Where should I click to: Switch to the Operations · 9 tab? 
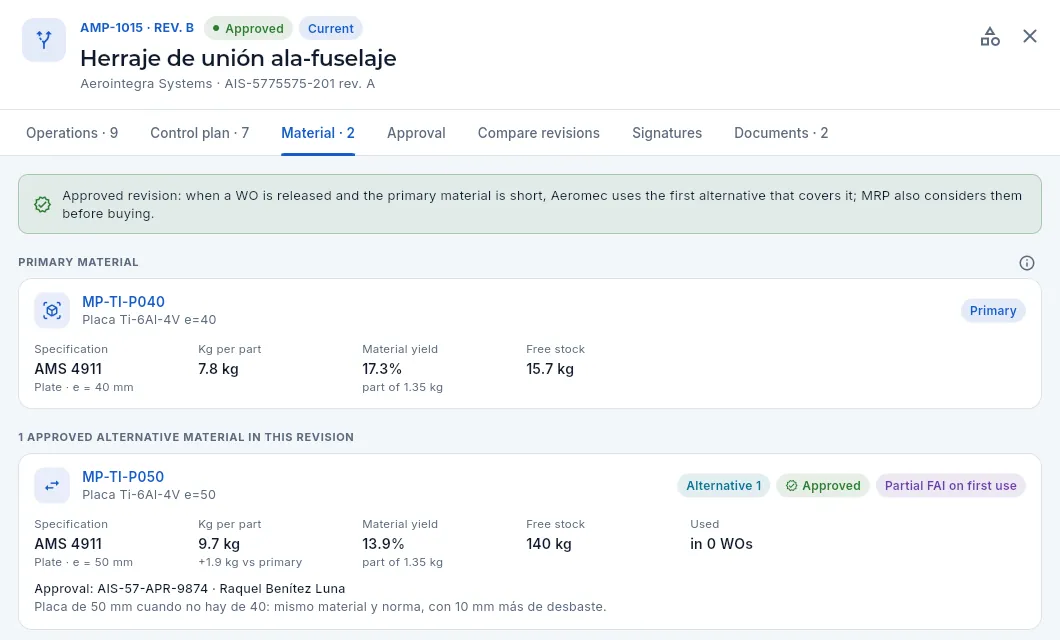[72, 133]
